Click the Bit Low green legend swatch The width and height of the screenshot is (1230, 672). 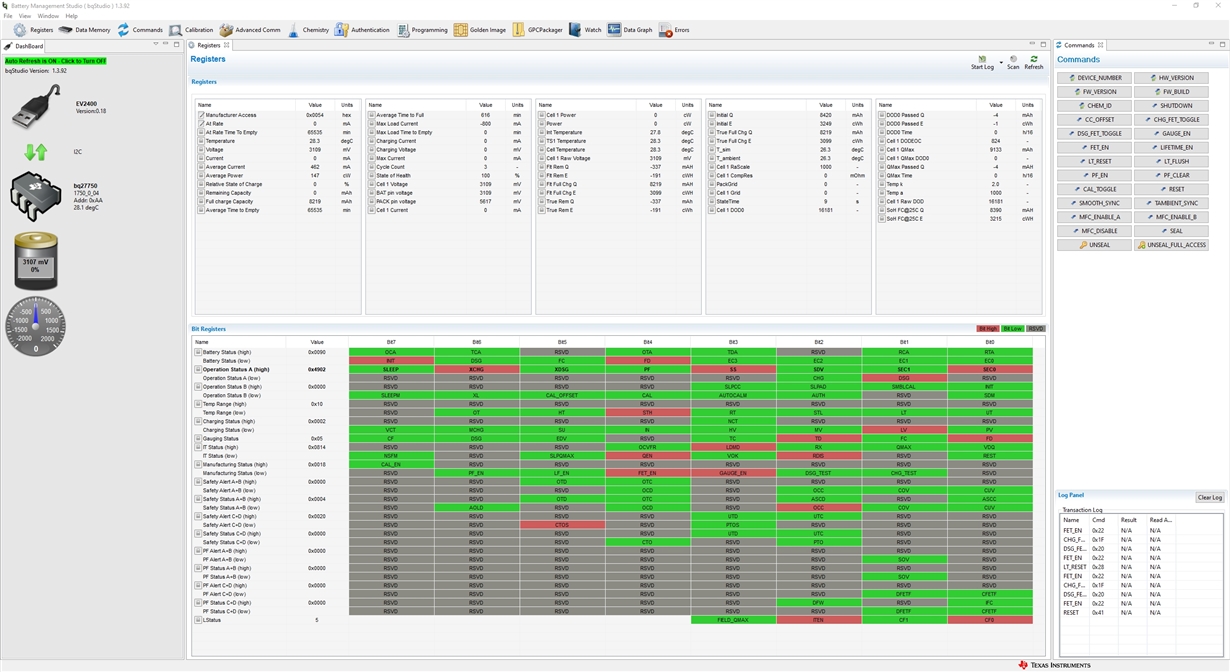pyautogui.click(x=1012, y=329)
